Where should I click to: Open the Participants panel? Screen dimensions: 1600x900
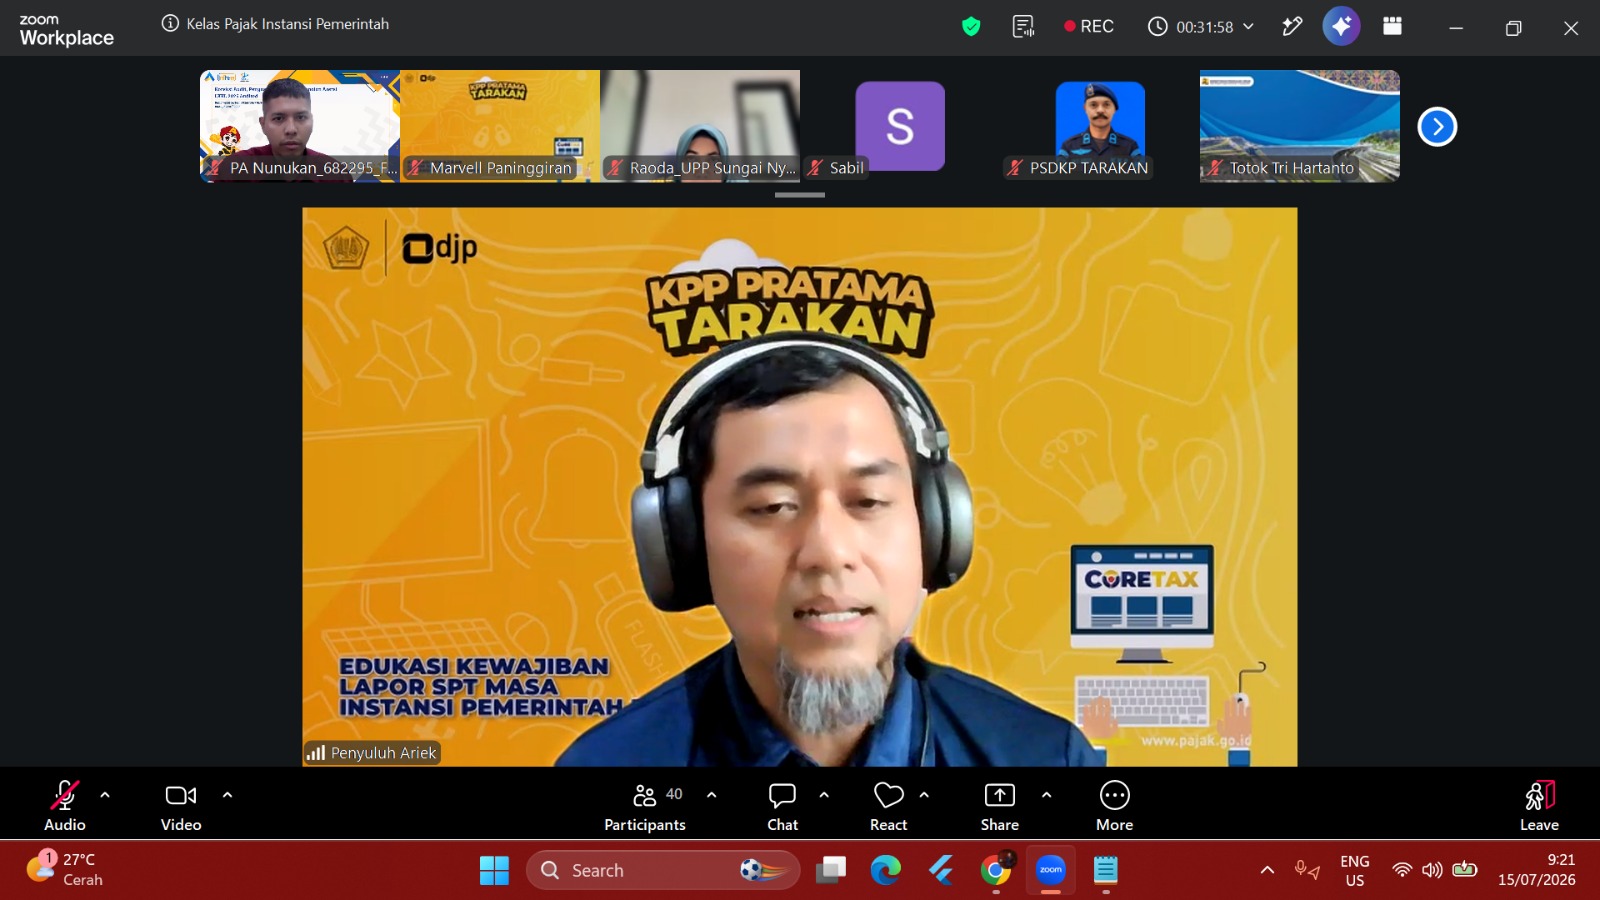pyautogui.click(x=645, y=805)
